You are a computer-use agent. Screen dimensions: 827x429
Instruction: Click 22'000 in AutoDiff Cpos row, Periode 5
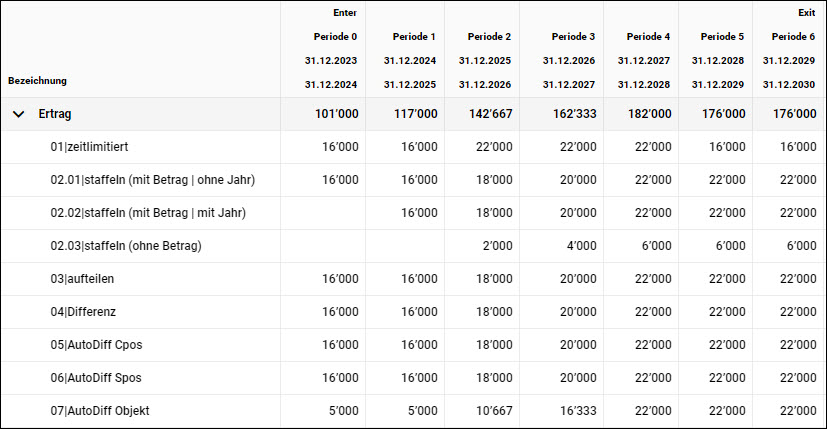(727, 345)
